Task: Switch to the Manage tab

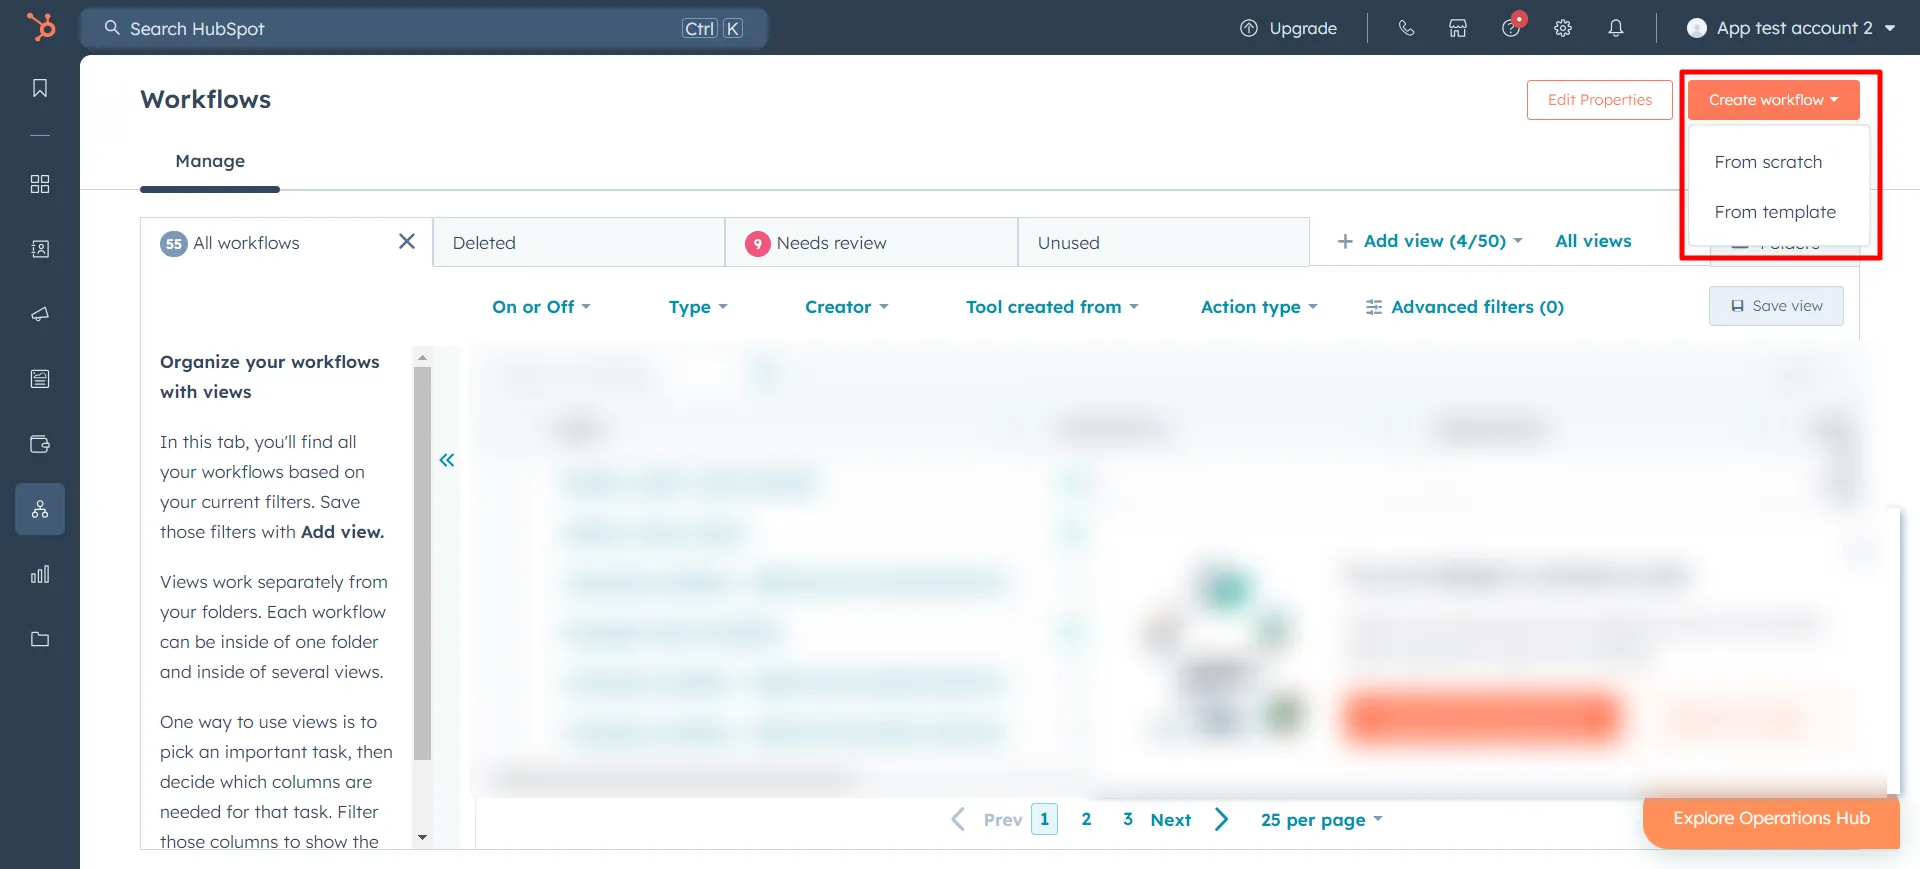Action: click(210, 161)
